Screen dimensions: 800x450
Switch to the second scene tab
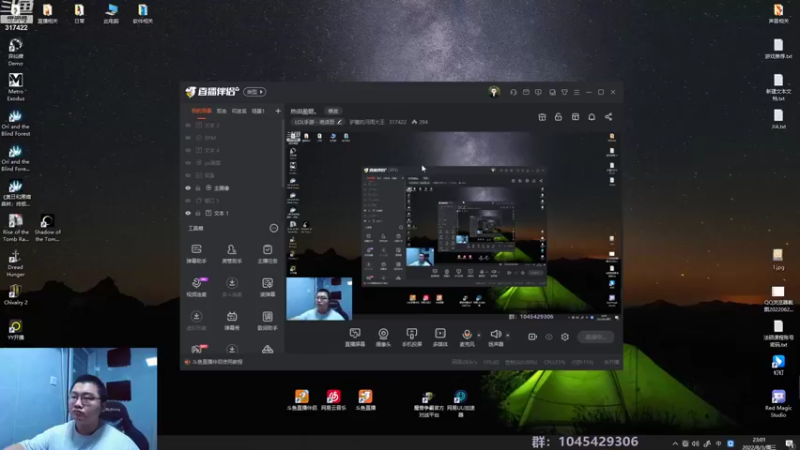coord(221,111)
